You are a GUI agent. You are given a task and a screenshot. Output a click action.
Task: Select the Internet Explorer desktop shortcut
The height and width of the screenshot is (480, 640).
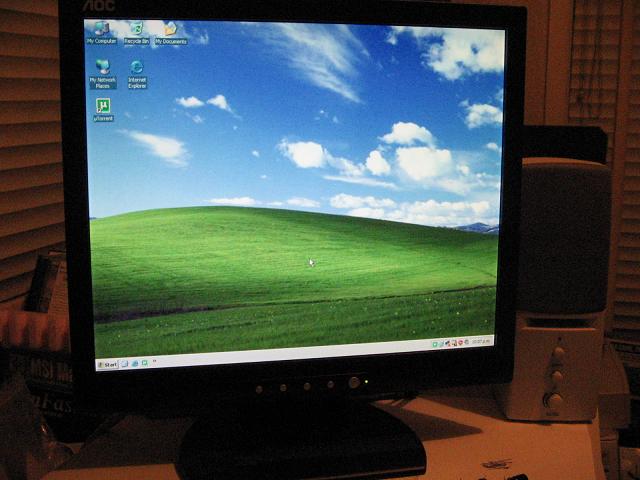[x=137, y=74]
